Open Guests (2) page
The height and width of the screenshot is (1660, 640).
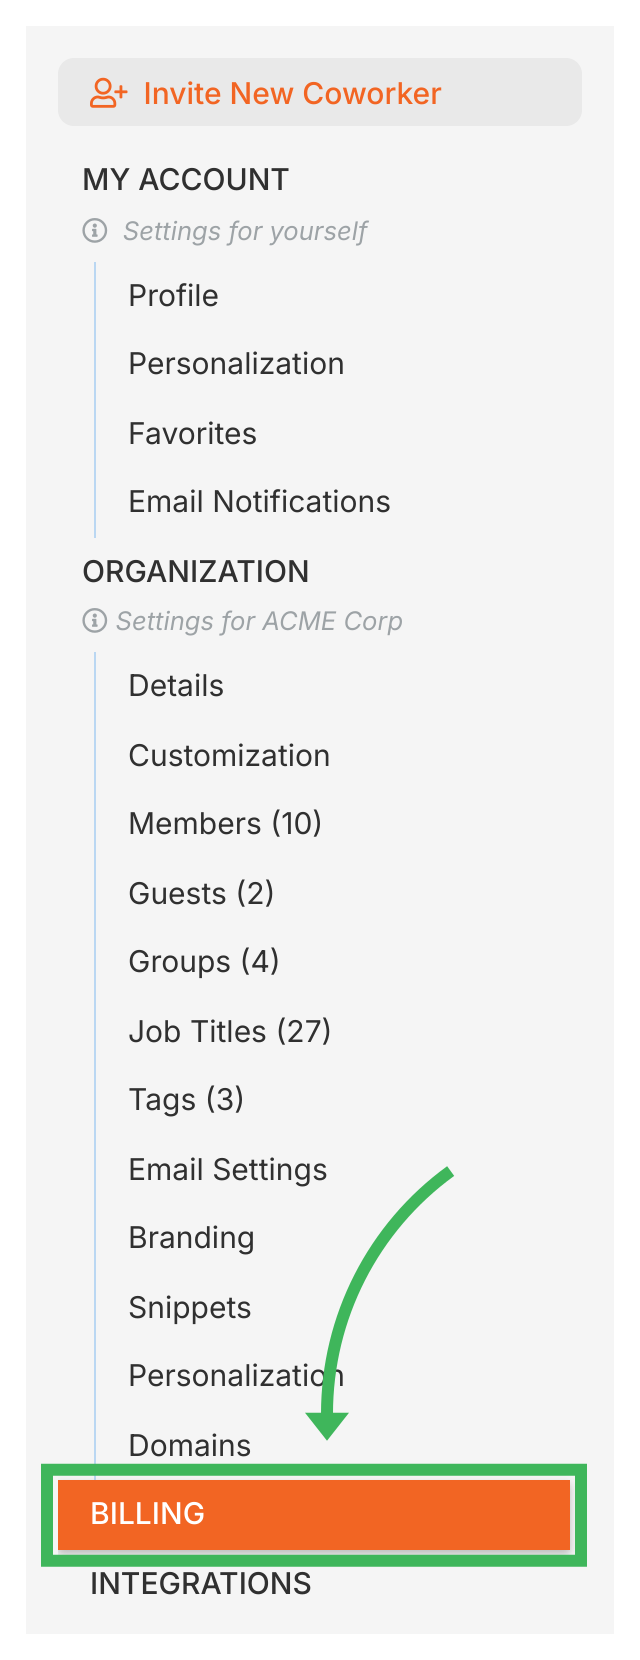point(201,893)
